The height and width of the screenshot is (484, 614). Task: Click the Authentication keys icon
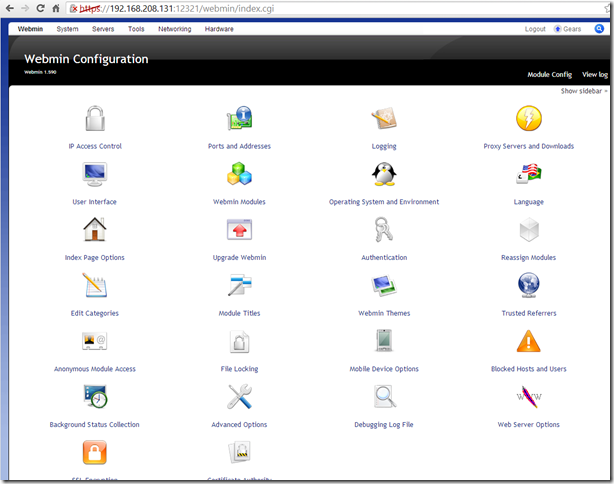point(384,229)
